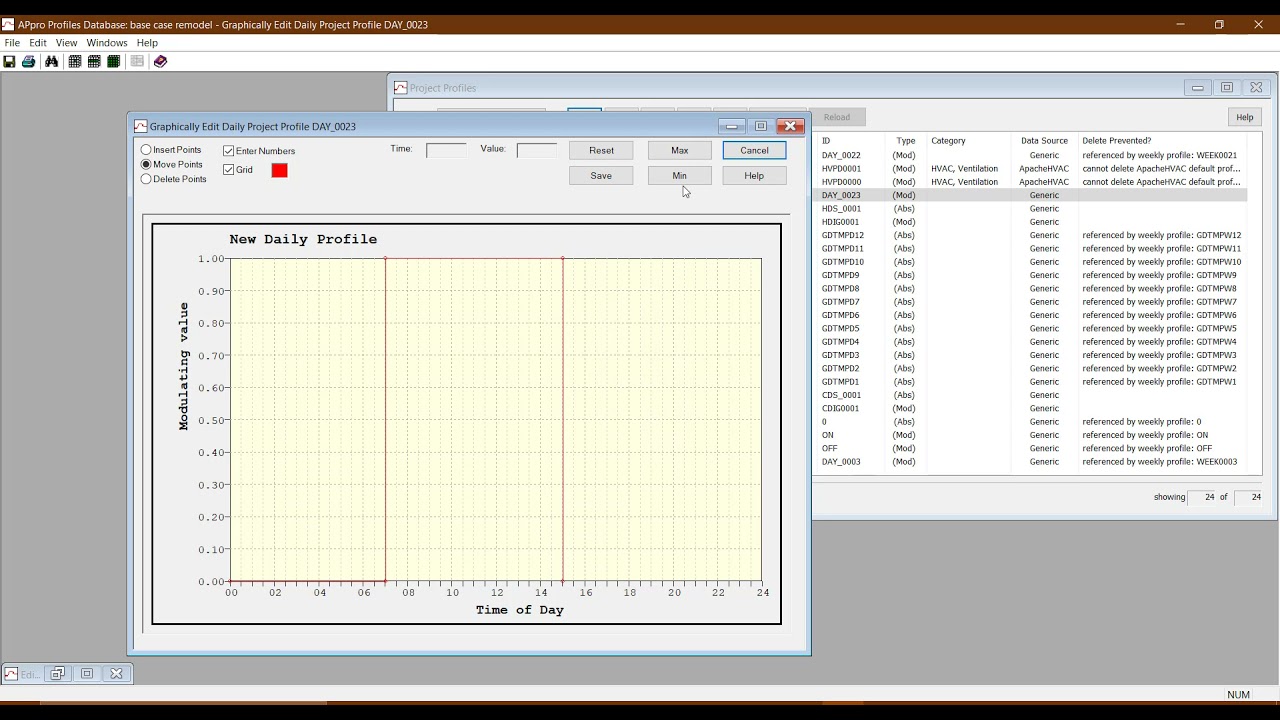Click Help button in Project Profiles window

click(1244, 117)
